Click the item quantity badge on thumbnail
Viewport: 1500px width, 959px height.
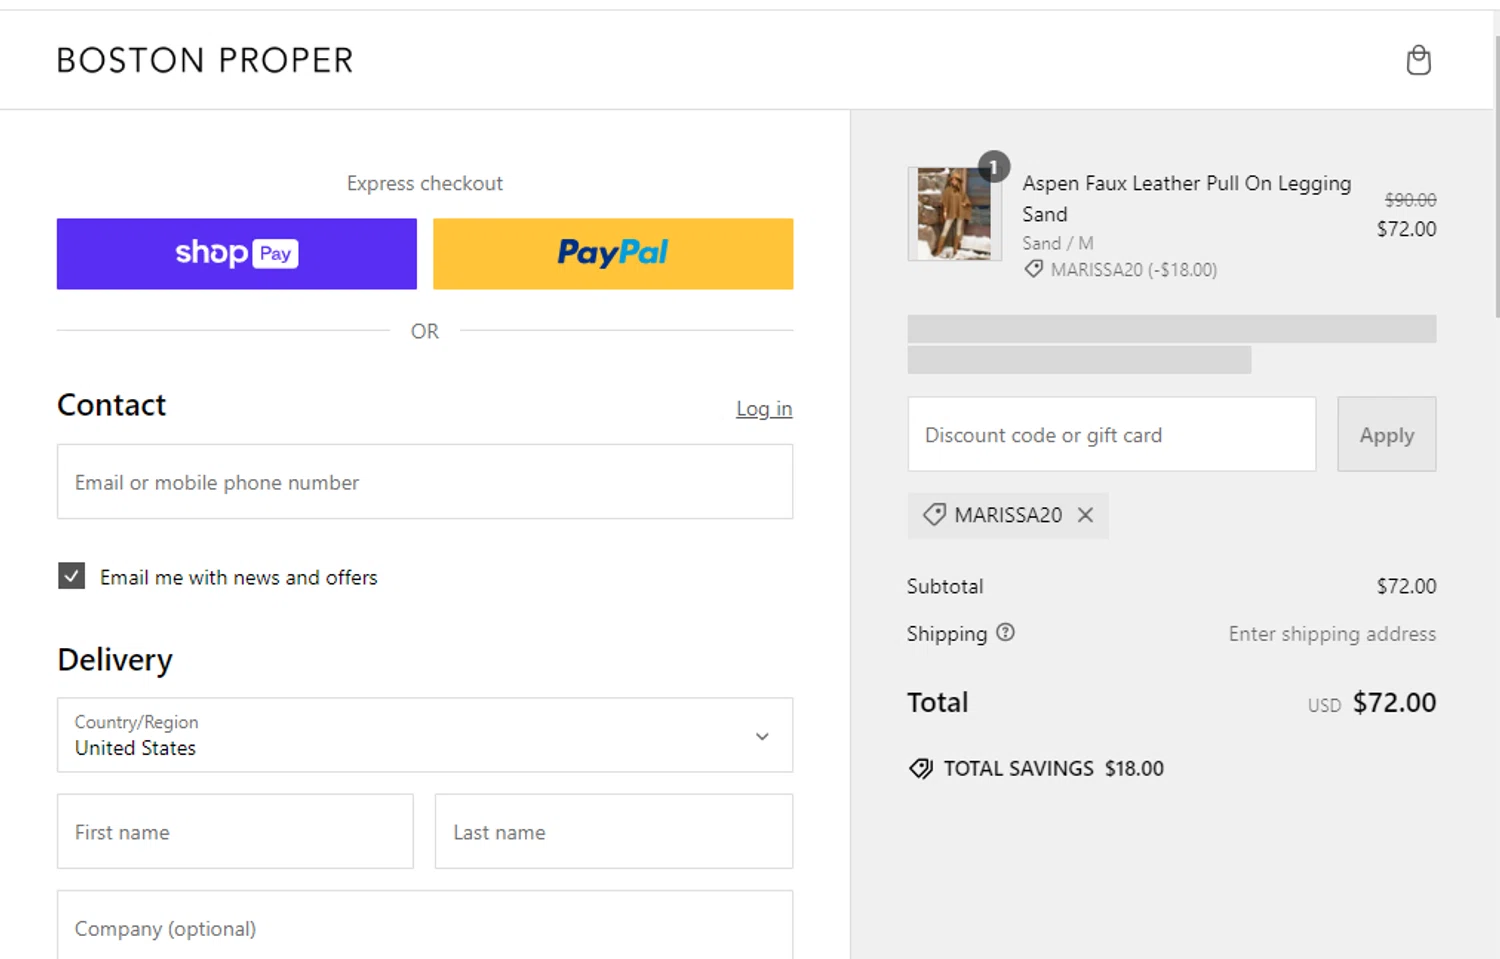(x=993, y=166)
